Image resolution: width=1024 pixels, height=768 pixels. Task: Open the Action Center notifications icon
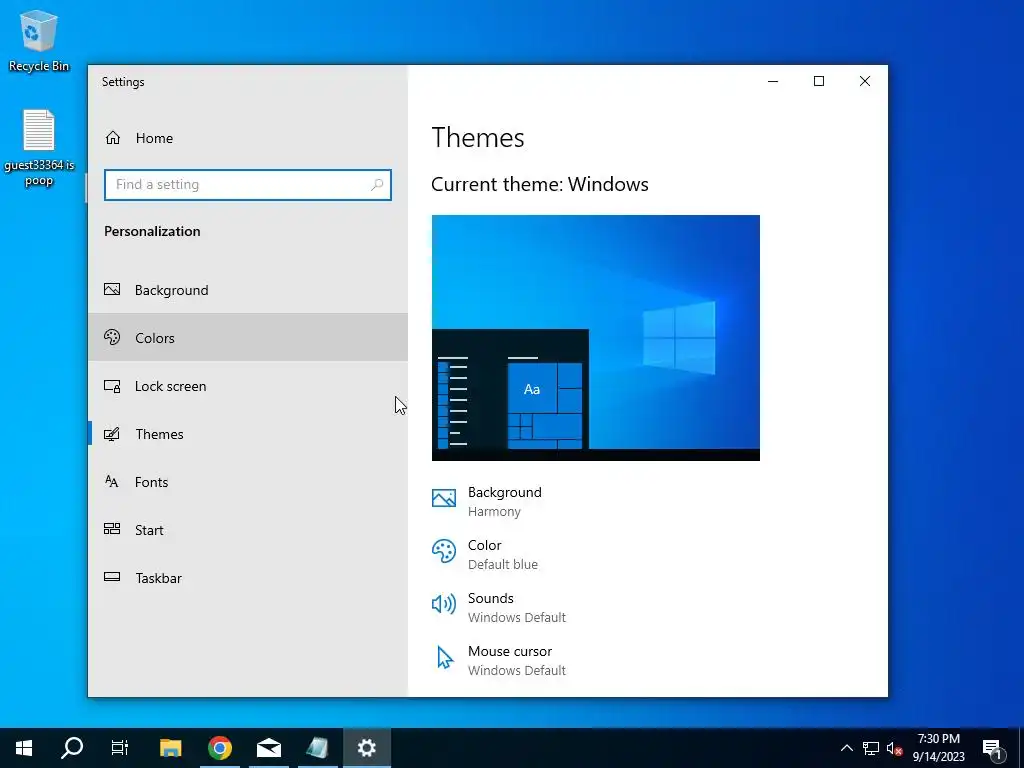point(993,748)
